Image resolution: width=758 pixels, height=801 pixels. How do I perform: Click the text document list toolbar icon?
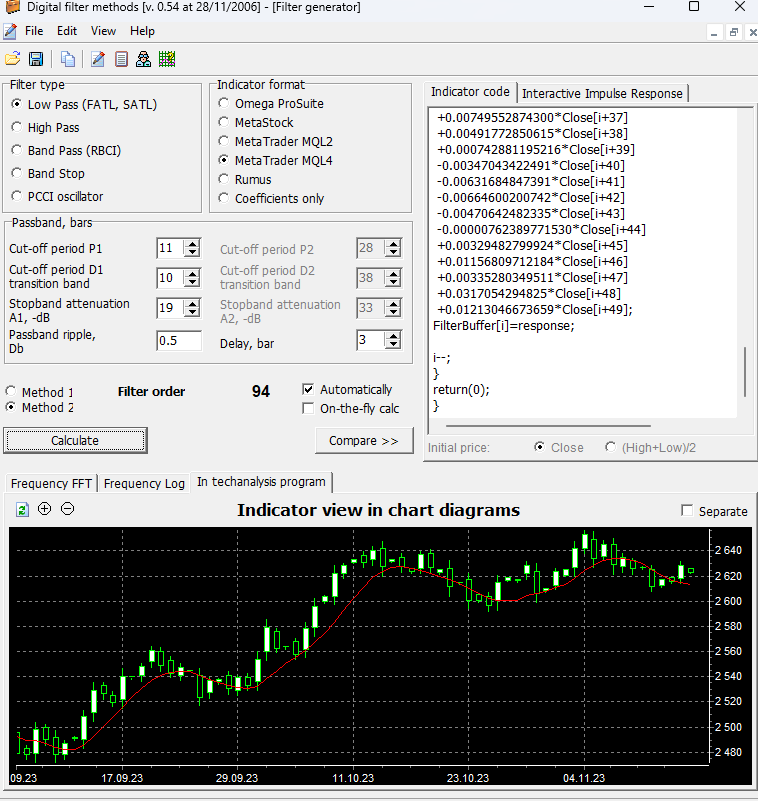(x=121, y=59)
